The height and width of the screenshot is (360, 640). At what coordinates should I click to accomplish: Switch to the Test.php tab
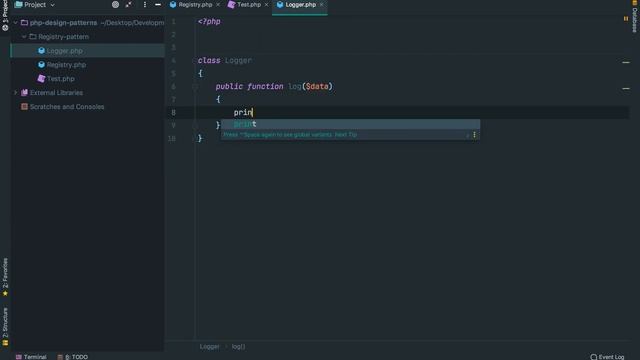coord(249,5)
